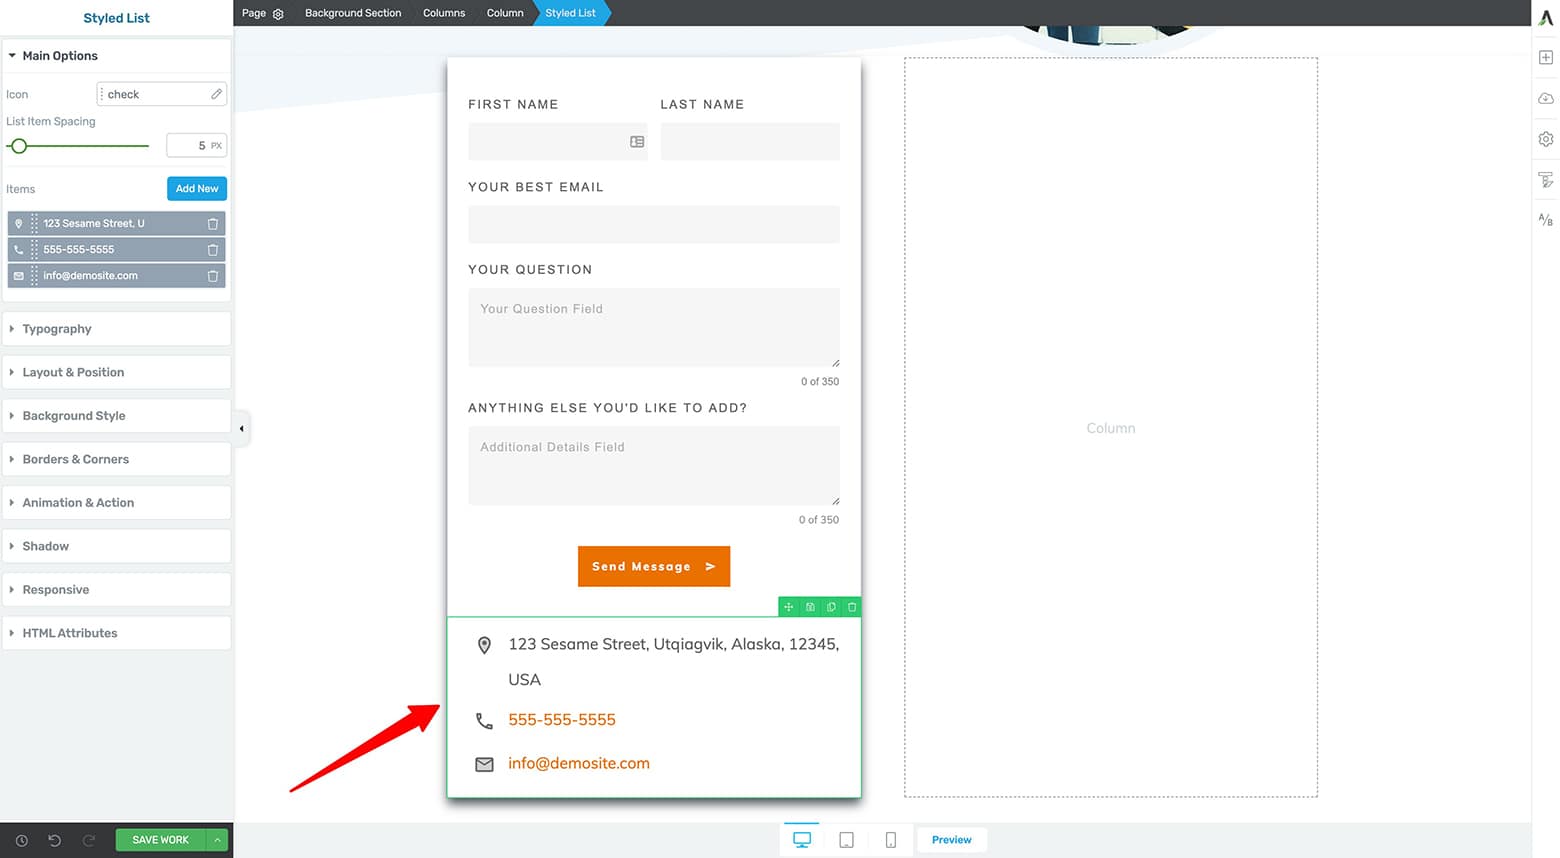Screen dimensions: 1560x858
Task: Save the styled list as a template
Action: 810,607
